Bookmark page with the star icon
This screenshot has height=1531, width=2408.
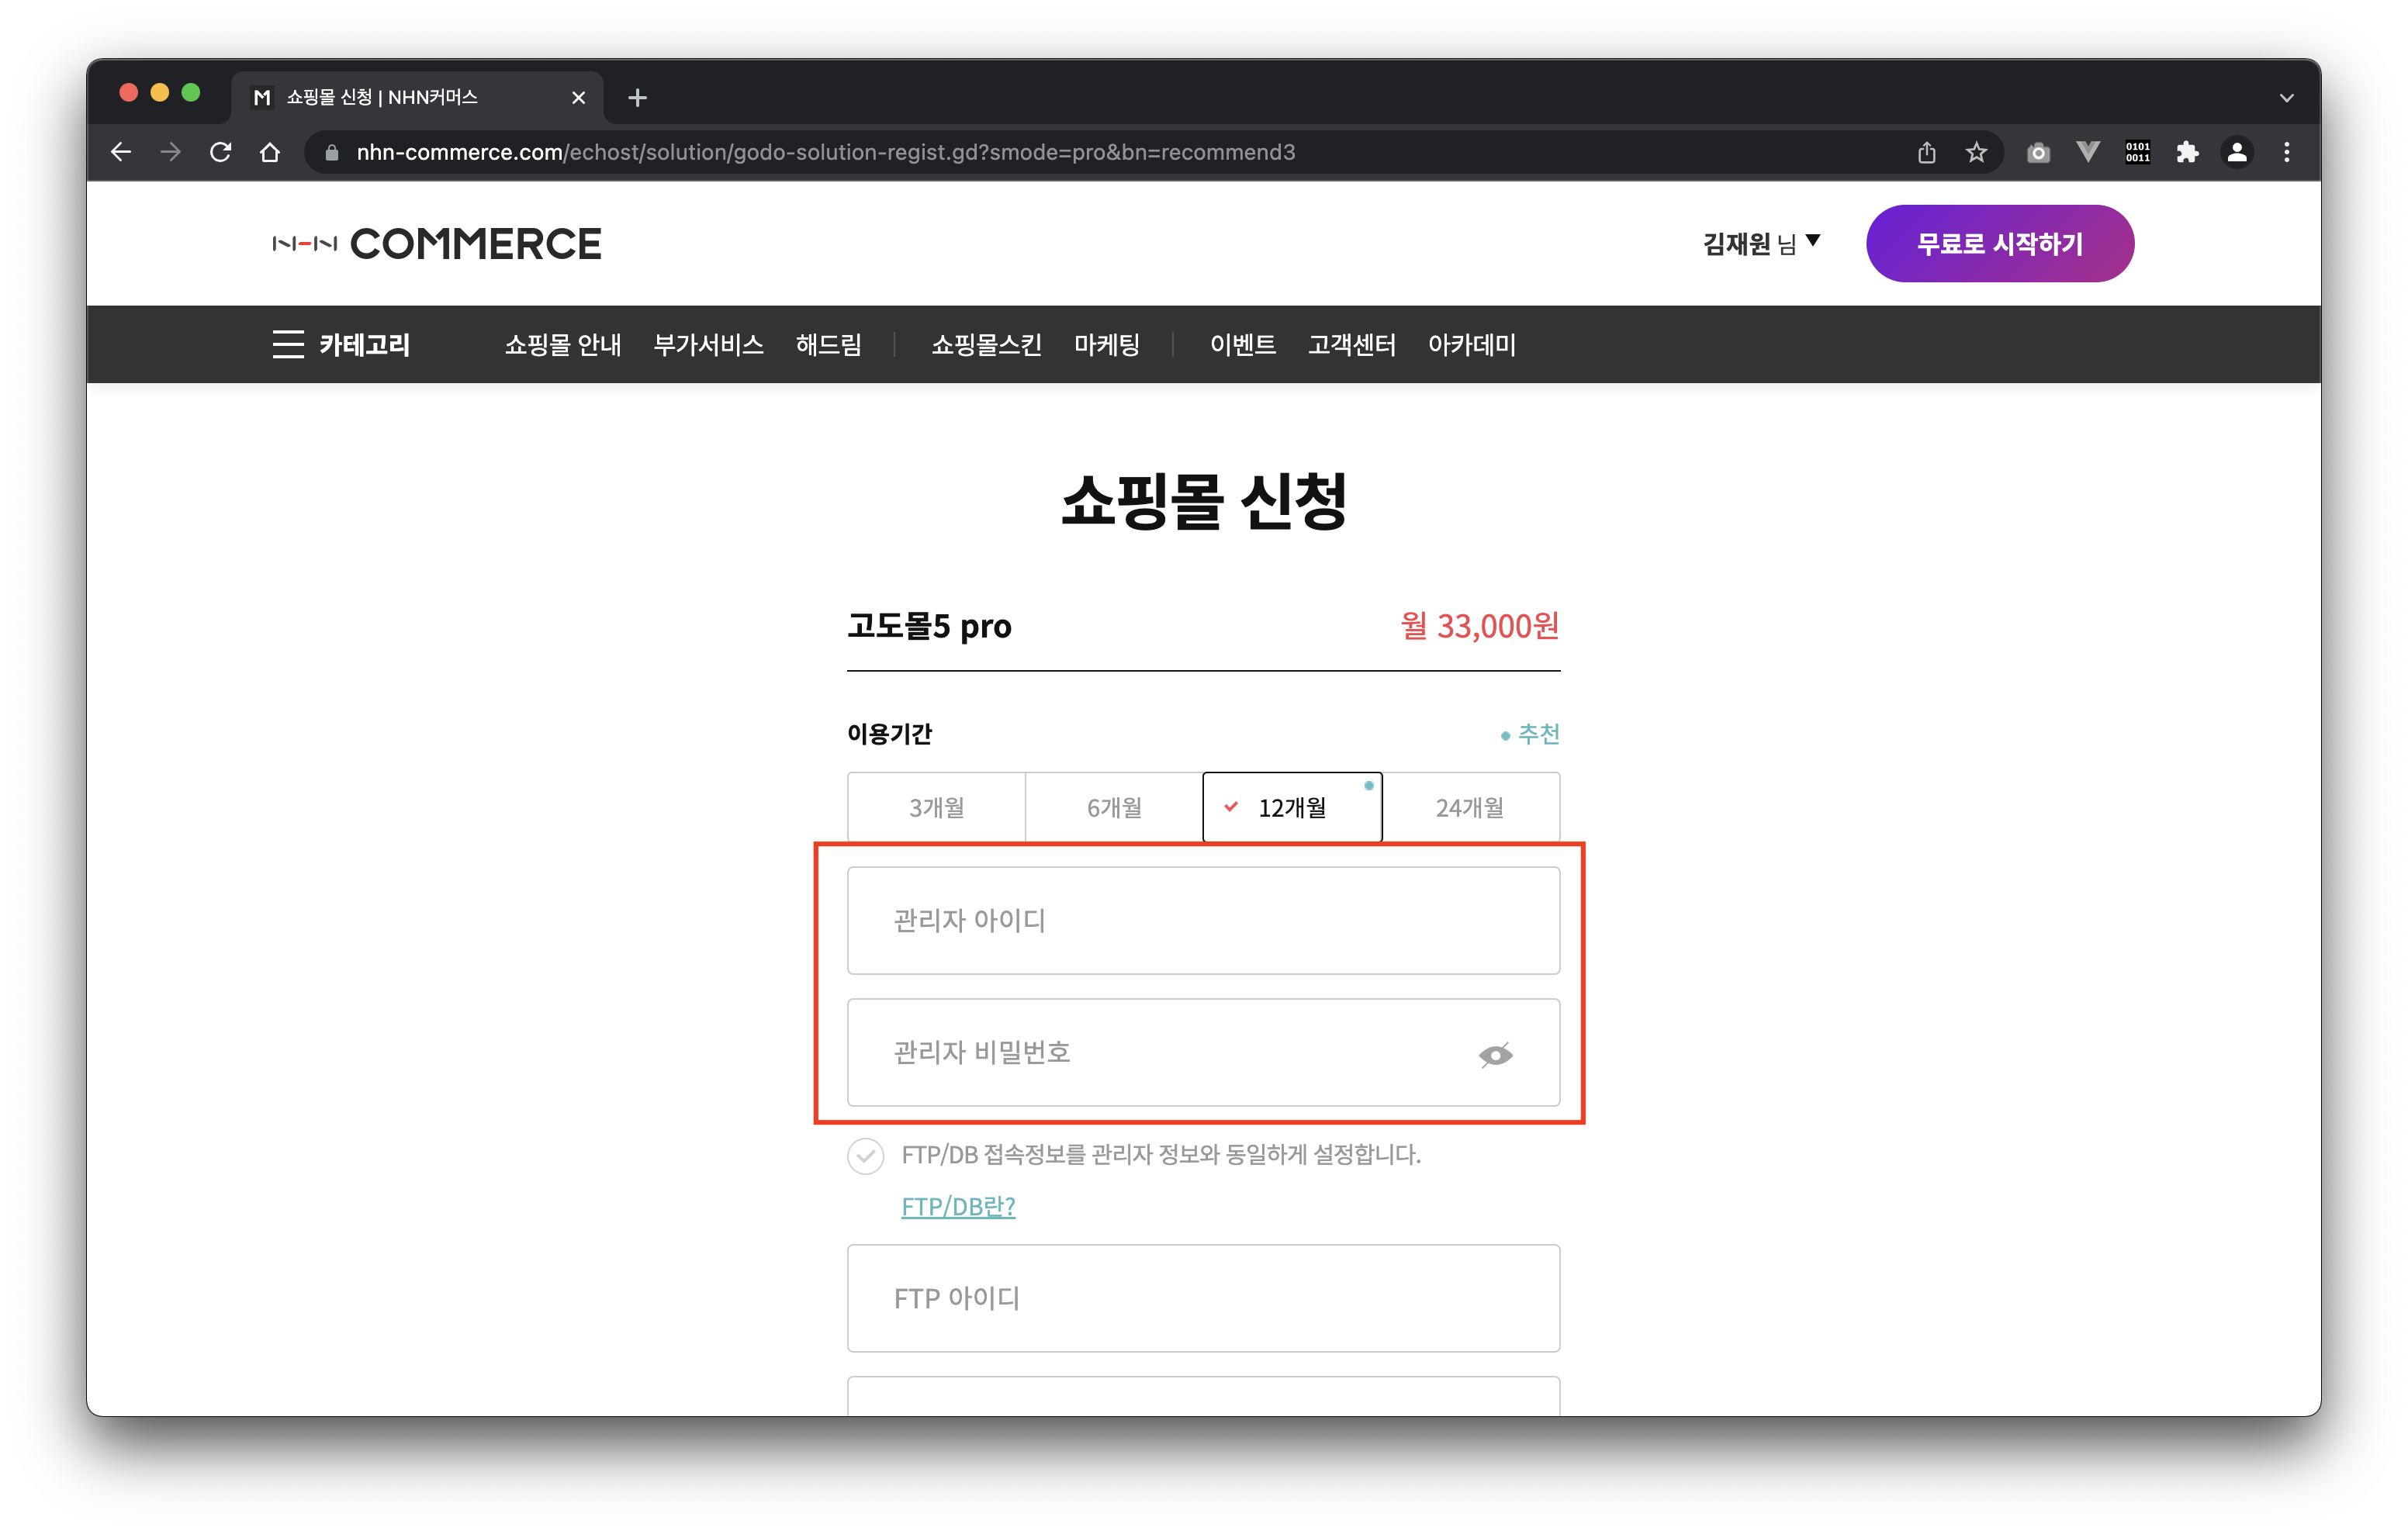pos(1976,152)
